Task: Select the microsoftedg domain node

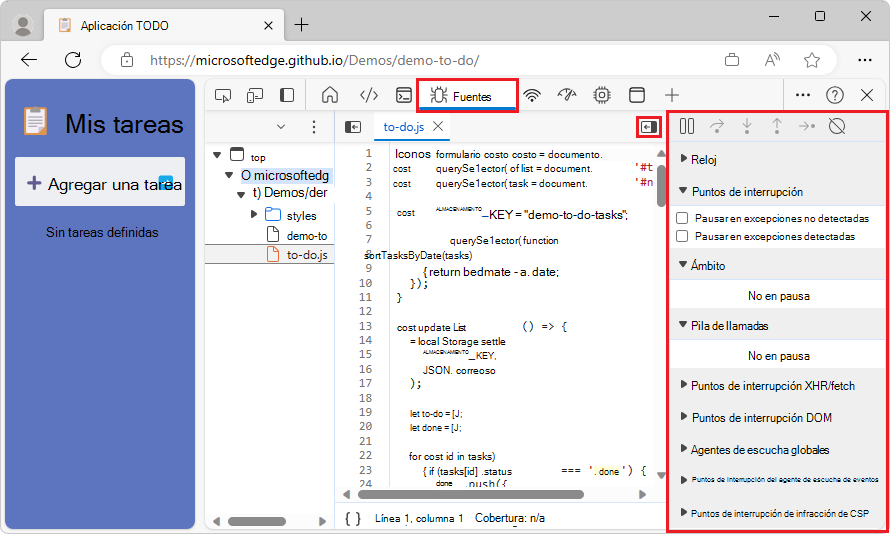Action: pos(284,175)
